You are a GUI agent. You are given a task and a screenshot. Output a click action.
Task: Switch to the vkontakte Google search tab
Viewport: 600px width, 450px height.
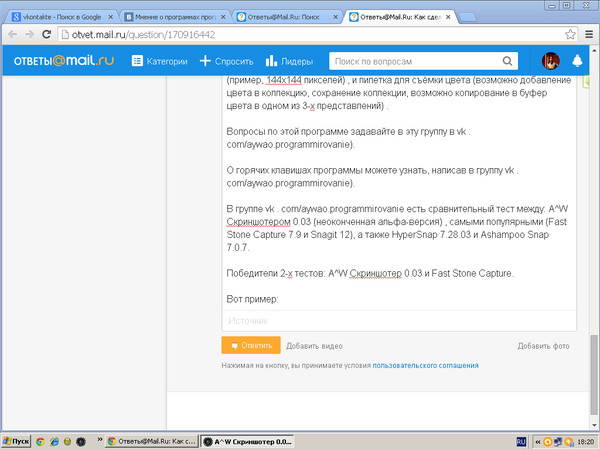point(61,17)
